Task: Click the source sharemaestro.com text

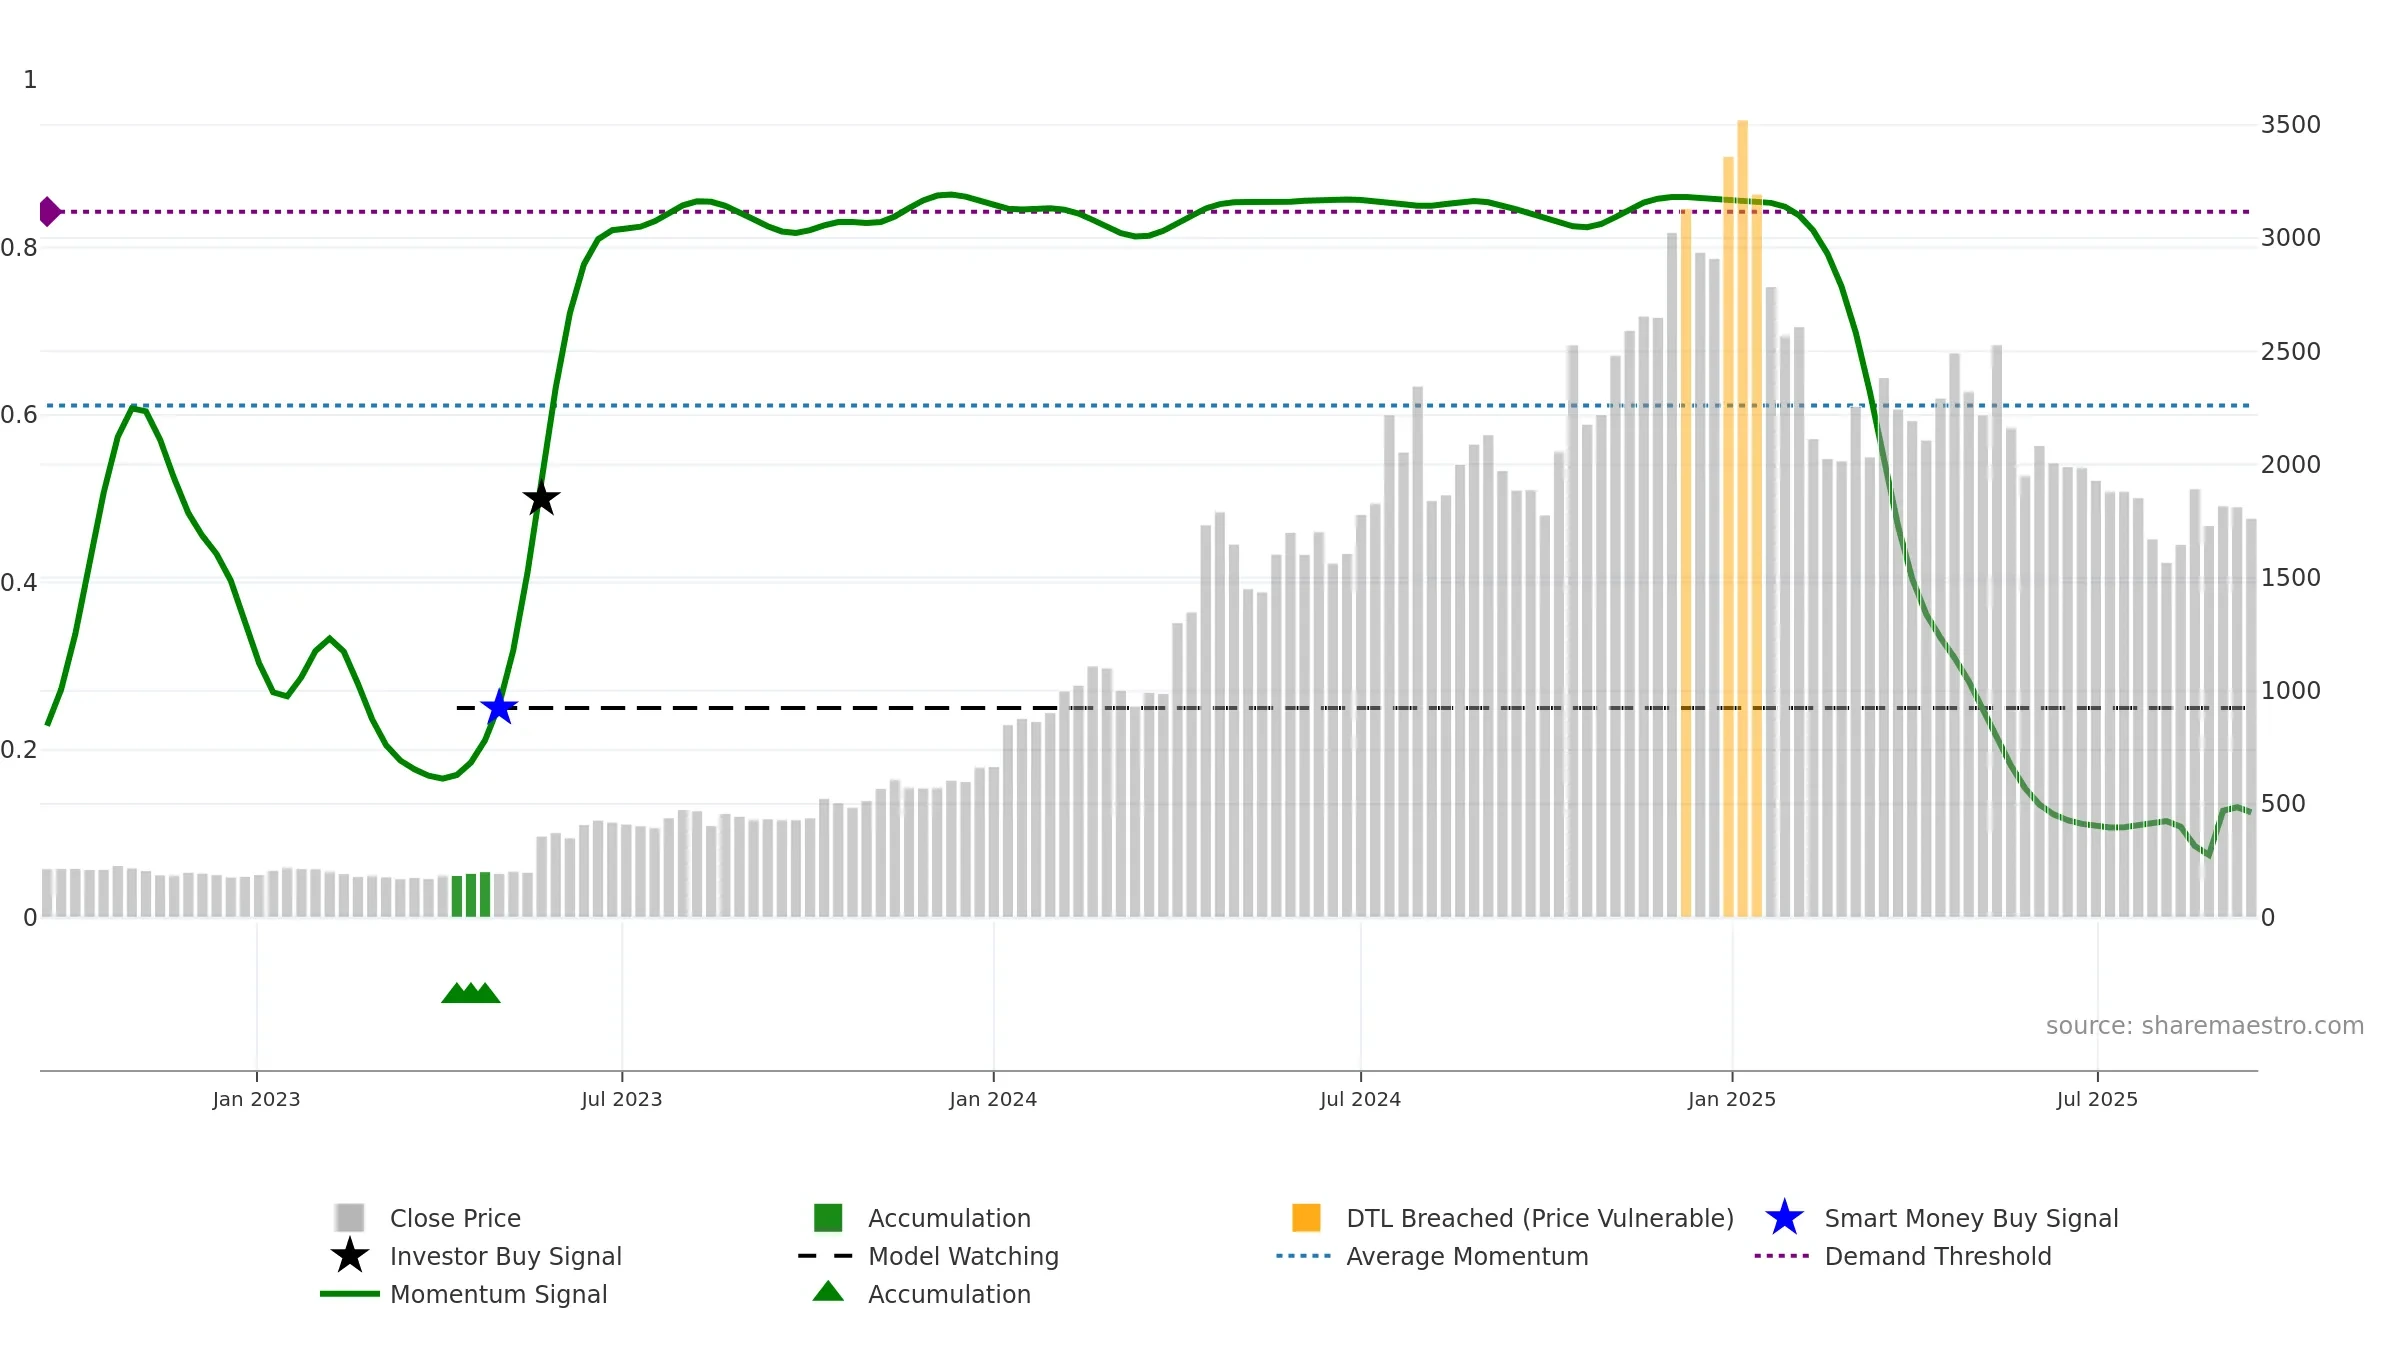Action: 2205,1026
